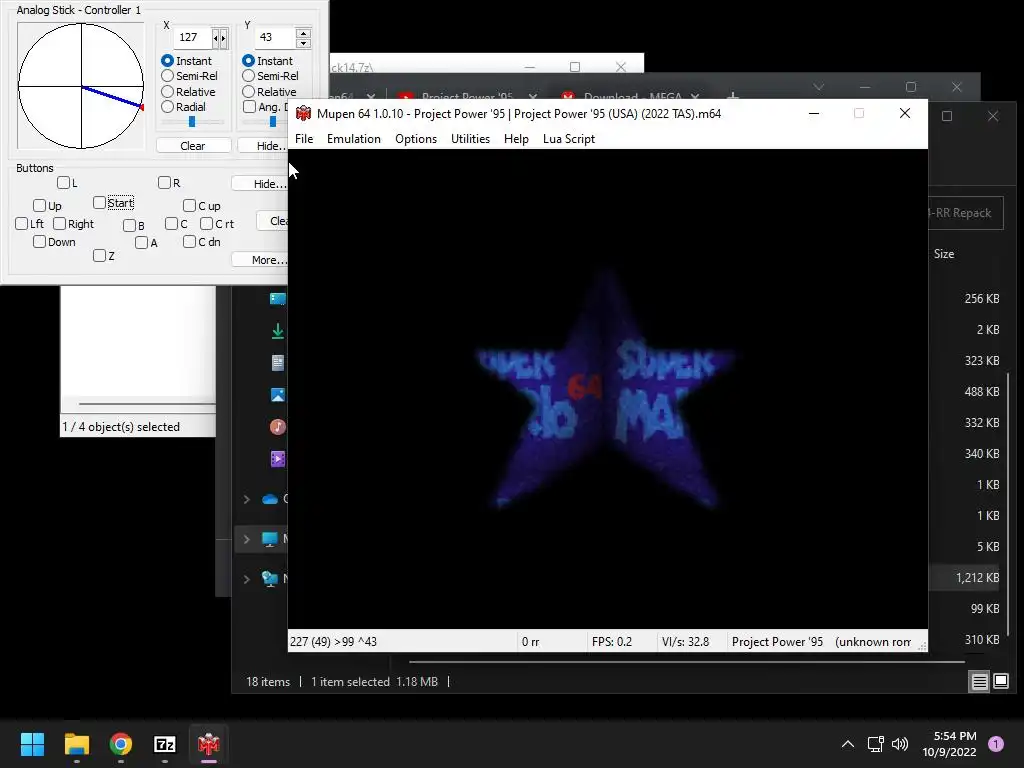Check the R button checkbox

(x=165, y=183)
